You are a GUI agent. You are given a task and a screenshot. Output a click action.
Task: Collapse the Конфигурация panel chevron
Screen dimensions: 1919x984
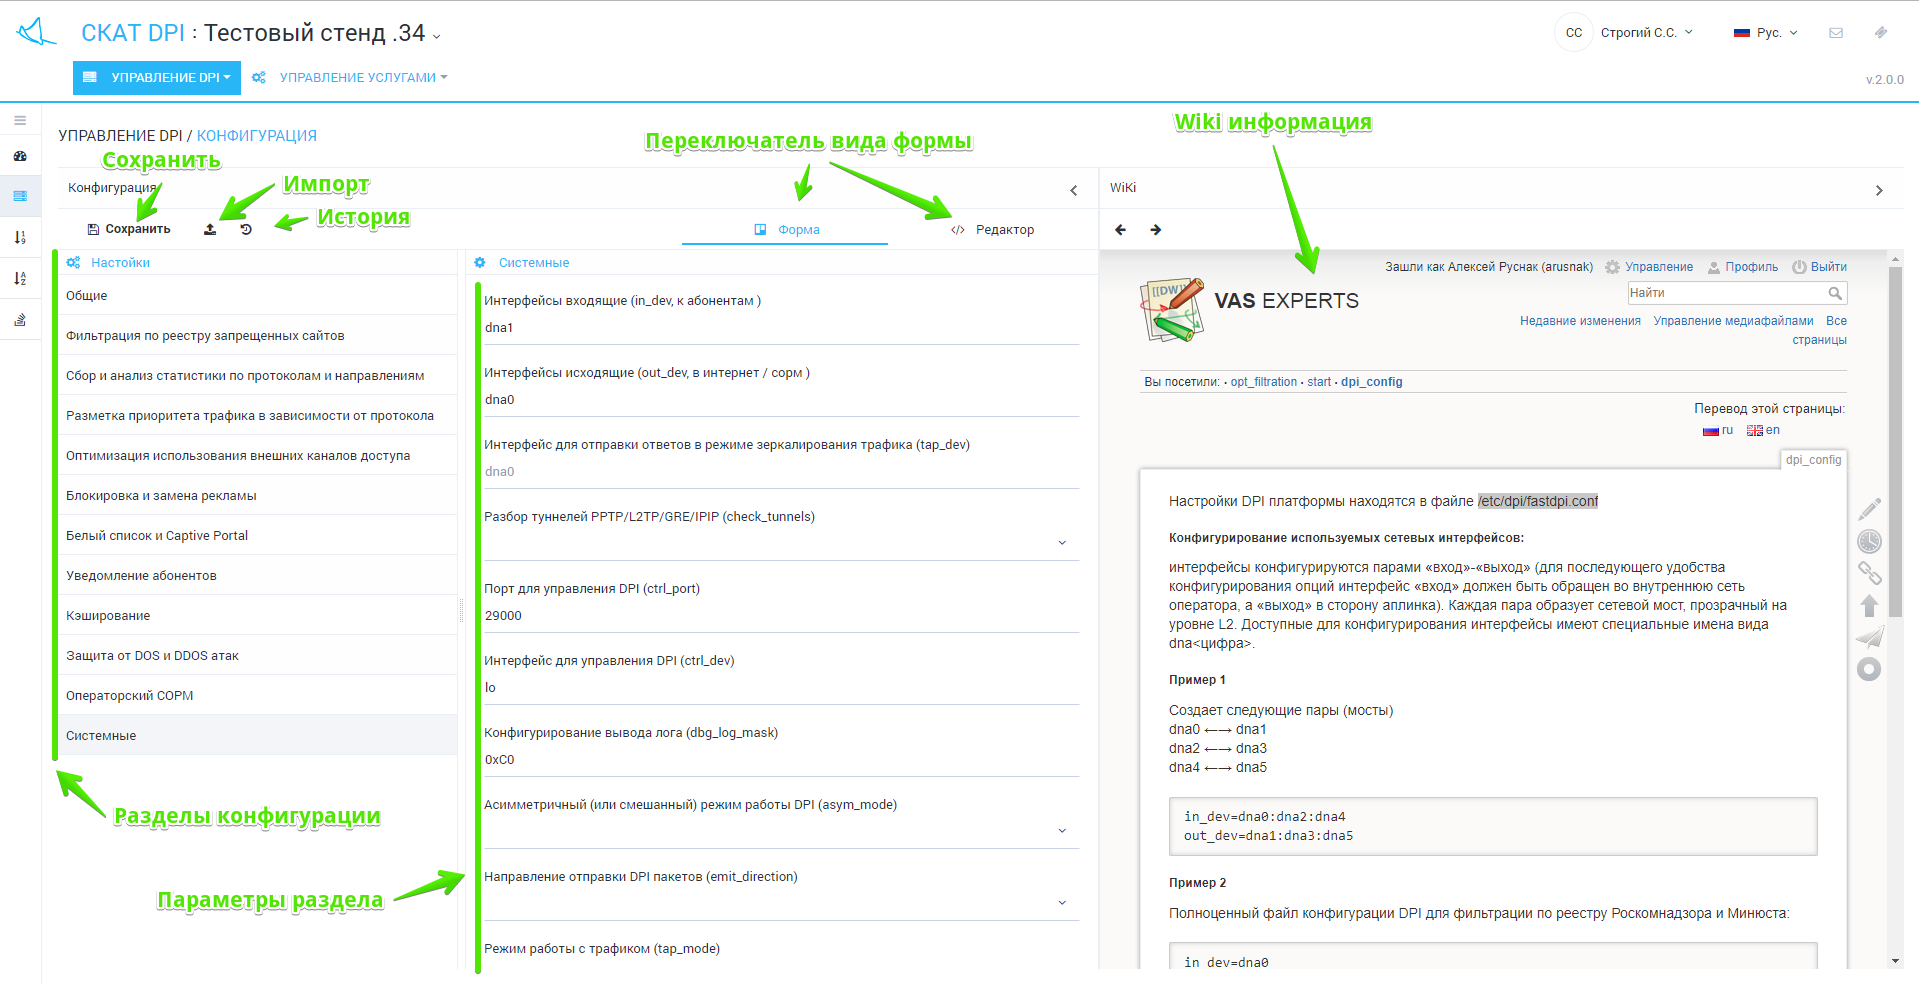pos(1074,190)
